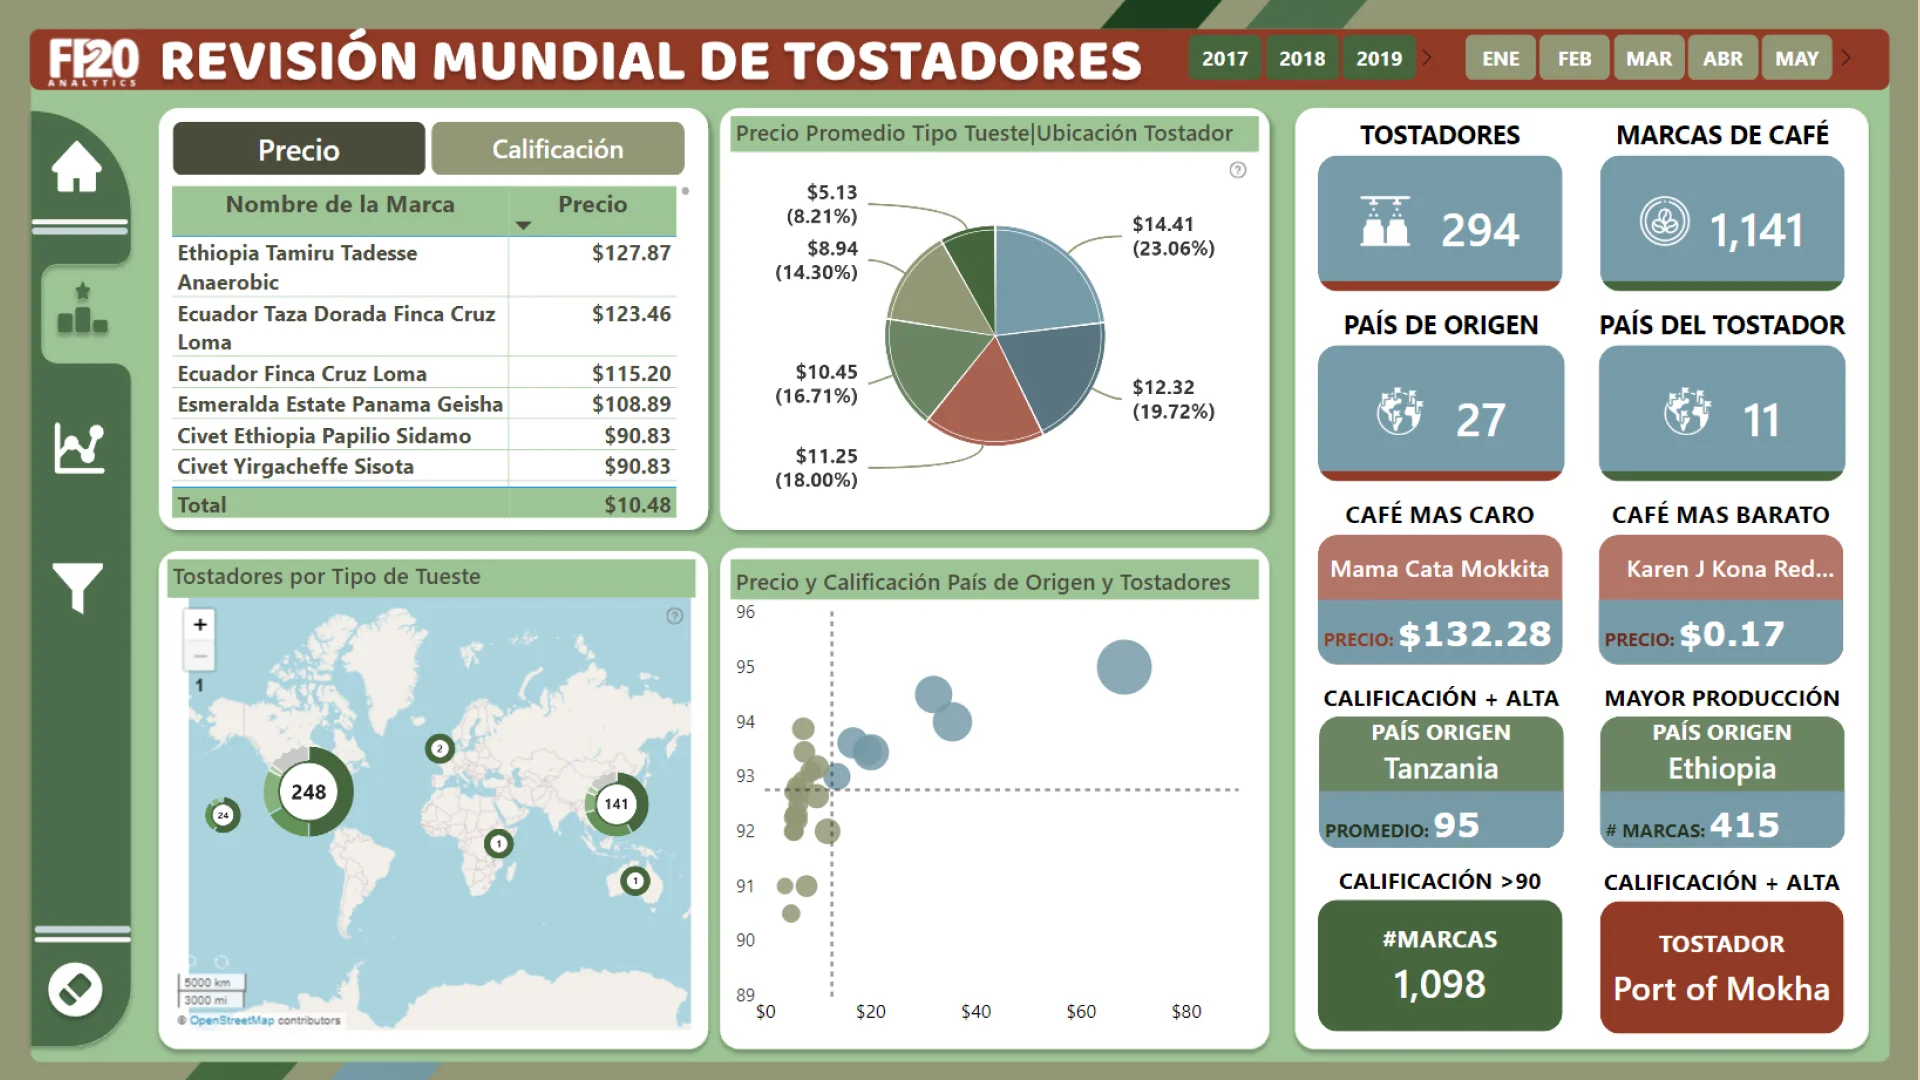Filter by month MAY
Image resolution: width=1920 pixels, height=1080 pixels.
(1797, 58)
